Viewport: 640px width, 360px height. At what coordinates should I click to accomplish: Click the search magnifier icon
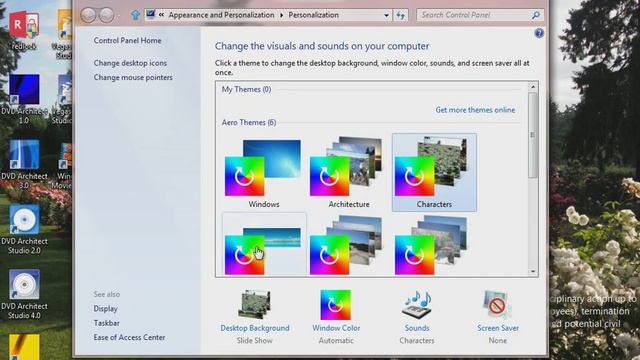[x=536, y=15]
